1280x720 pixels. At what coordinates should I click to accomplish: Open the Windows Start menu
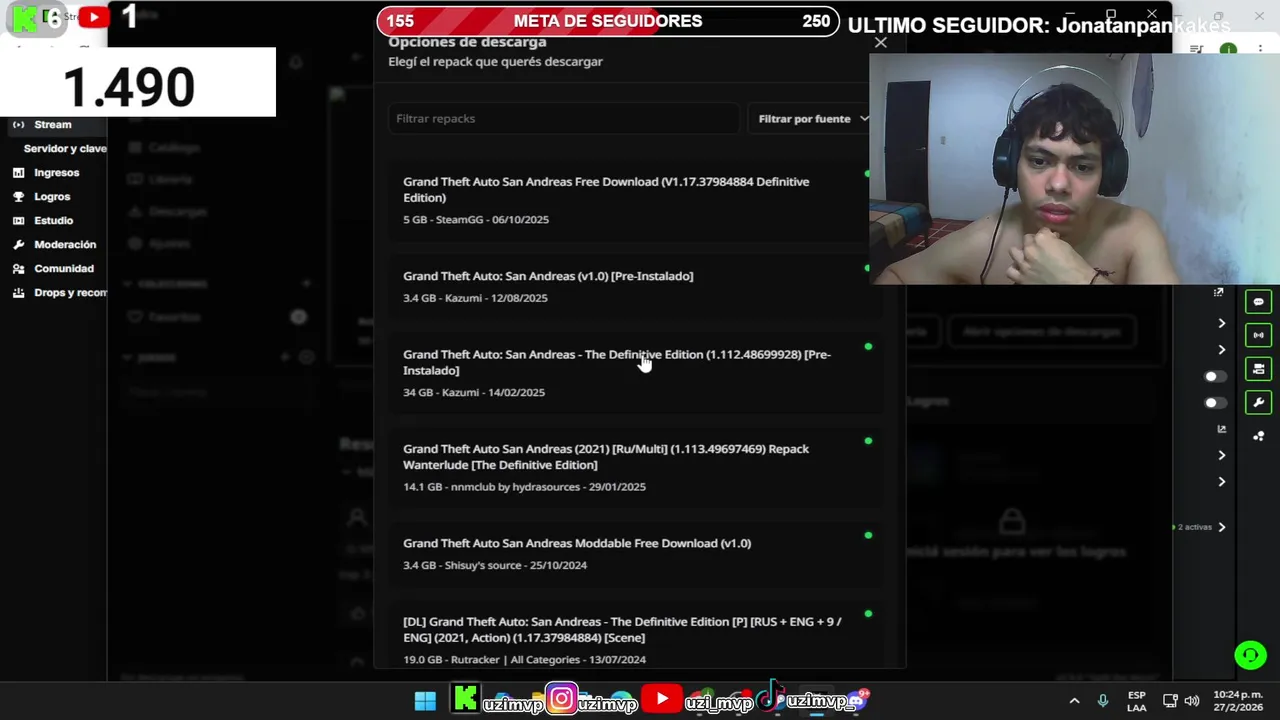click(425, 701)
